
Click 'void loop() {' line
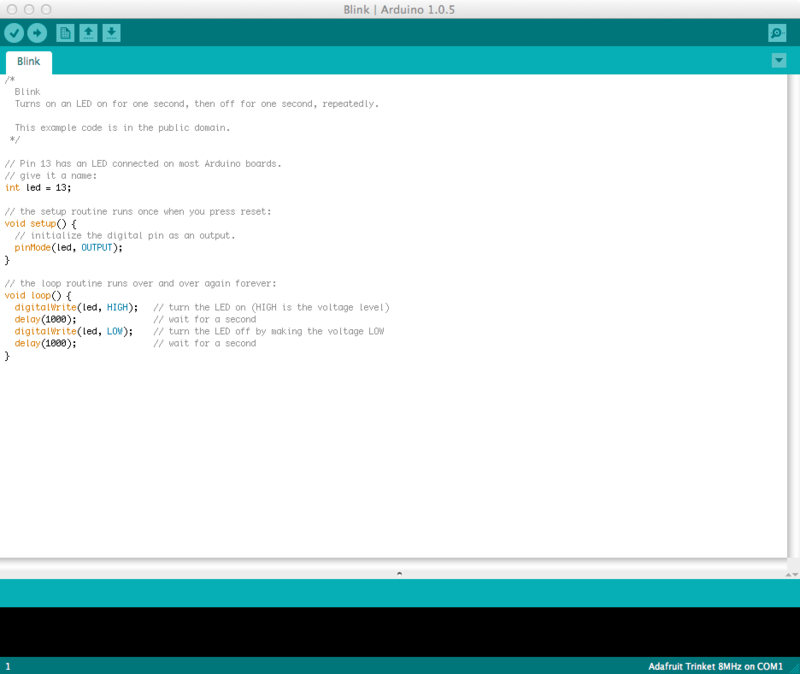click(38, 295)
